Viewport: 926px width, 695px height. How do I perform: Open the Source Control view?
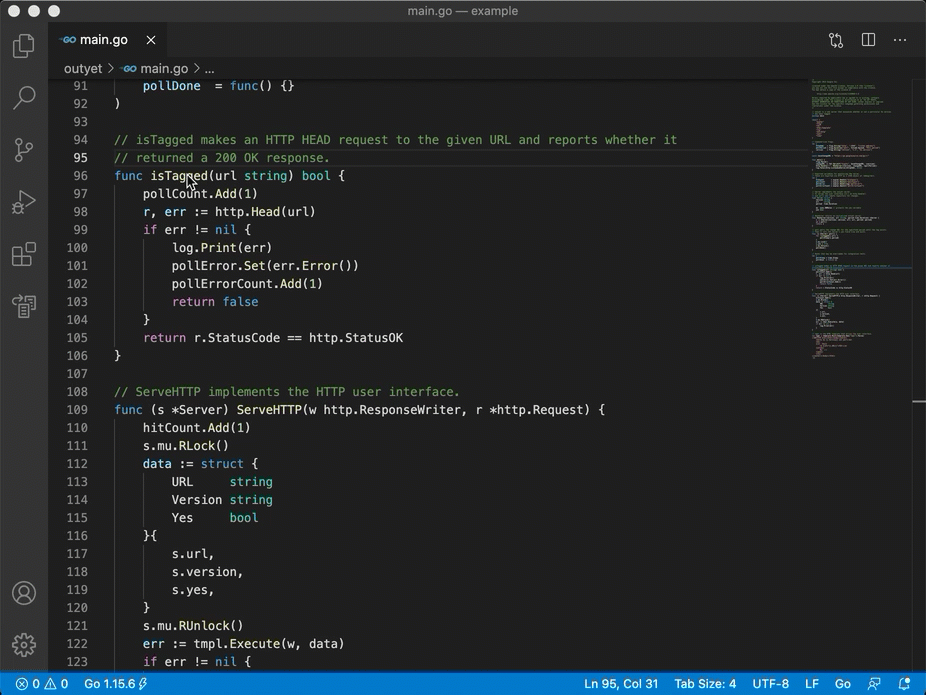[24, 149]
